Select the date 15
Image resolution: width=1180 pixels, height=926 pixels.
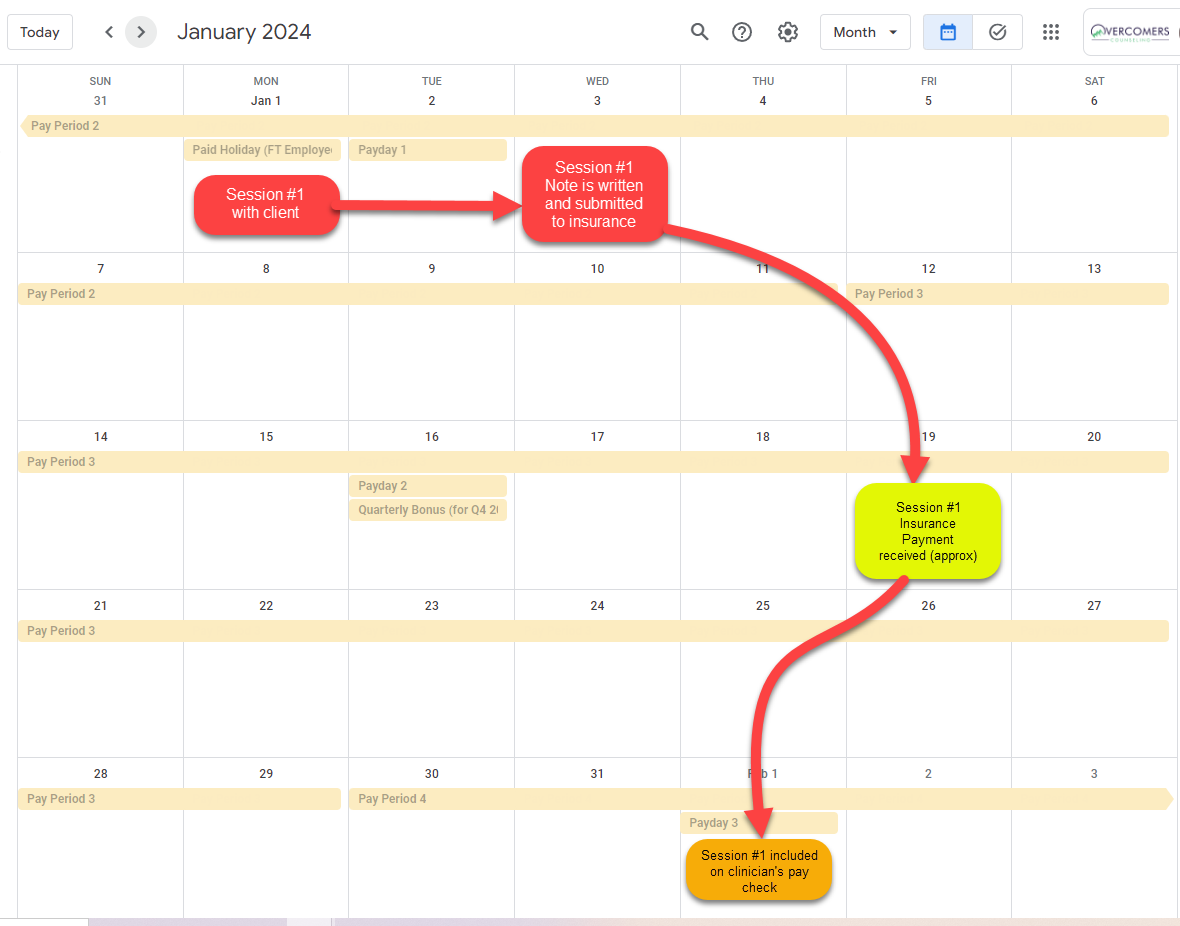(x=266, y=437)
